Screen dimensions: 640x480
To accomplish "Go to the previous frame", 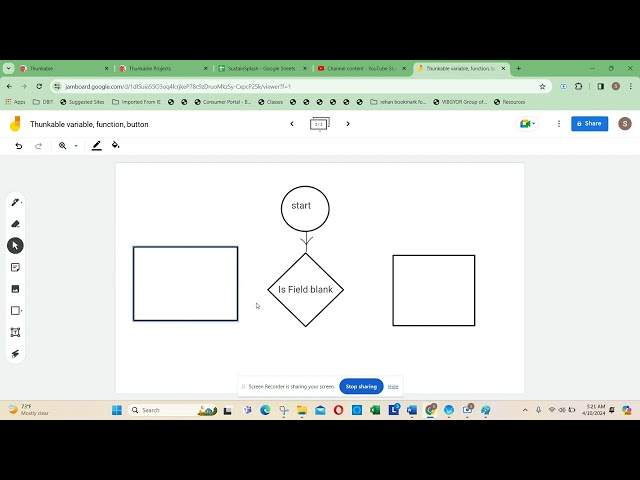I will click(x=292, y=124).
